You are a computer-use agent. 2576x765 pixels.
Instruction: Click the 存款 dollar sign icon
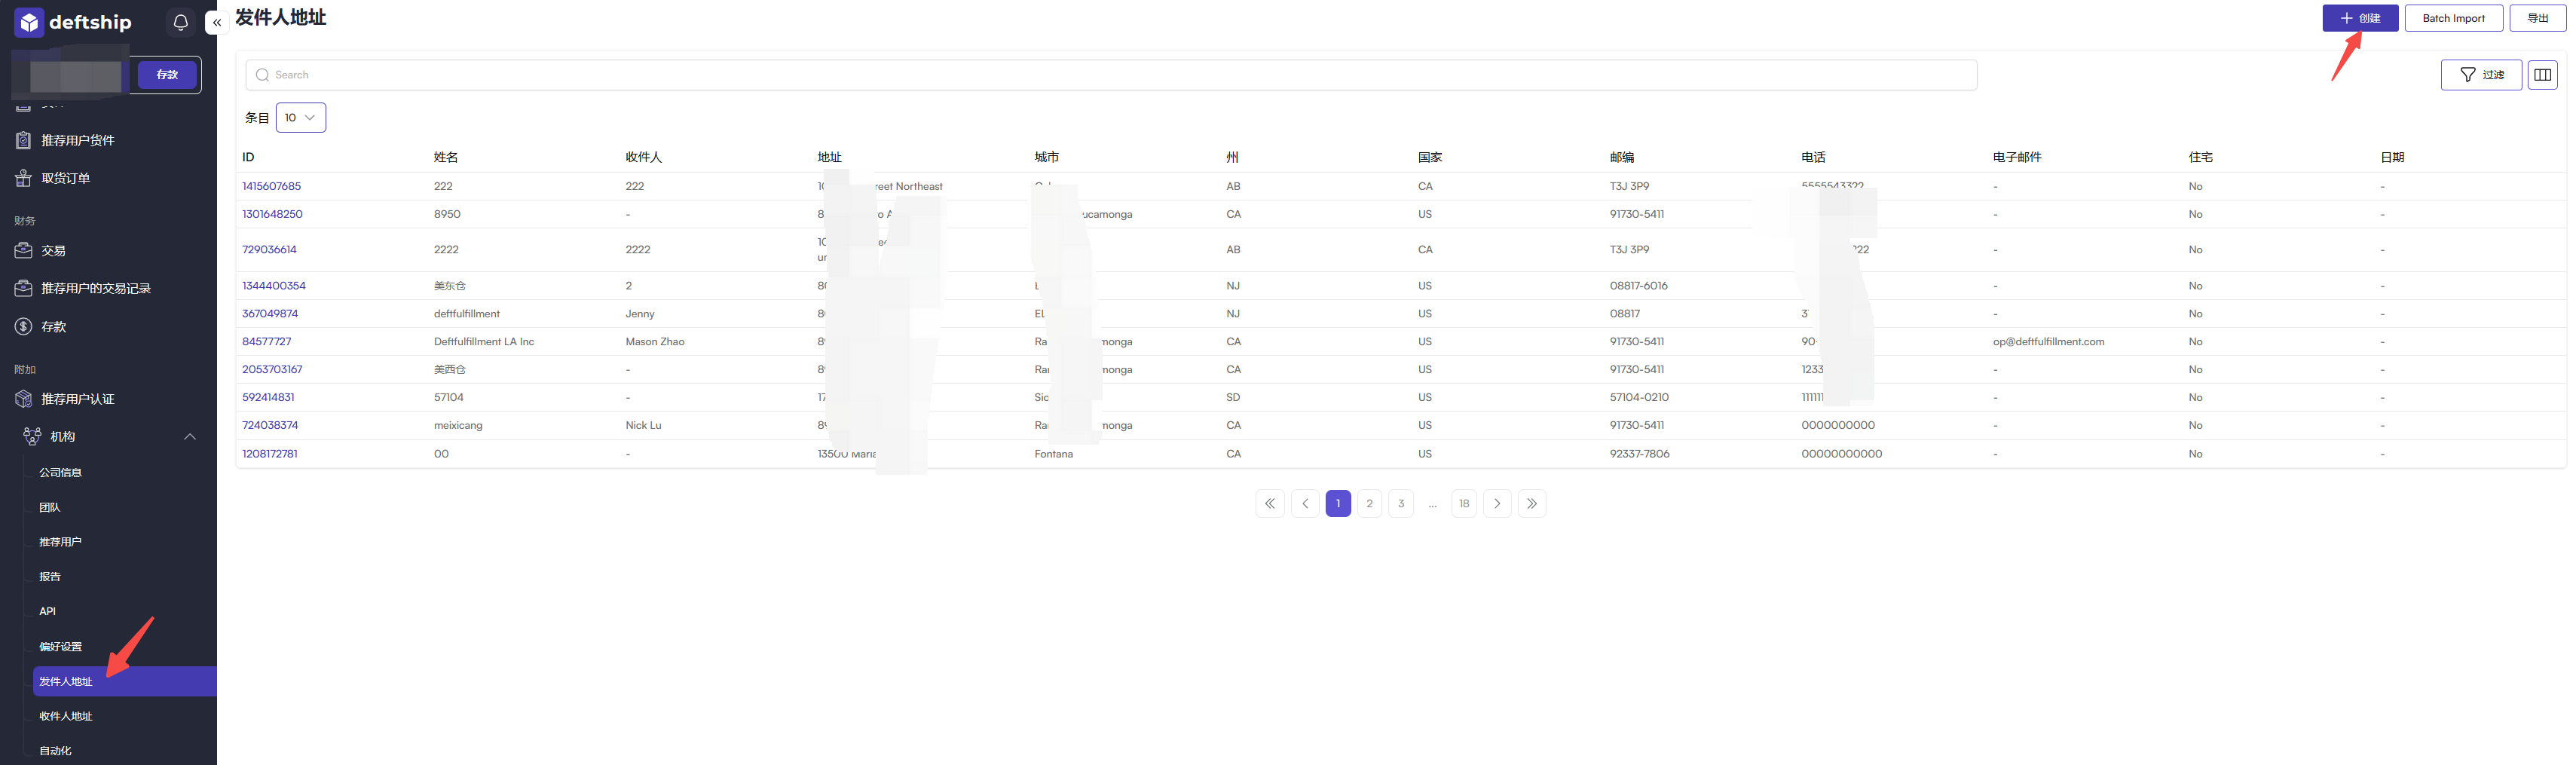click(24, 326)
